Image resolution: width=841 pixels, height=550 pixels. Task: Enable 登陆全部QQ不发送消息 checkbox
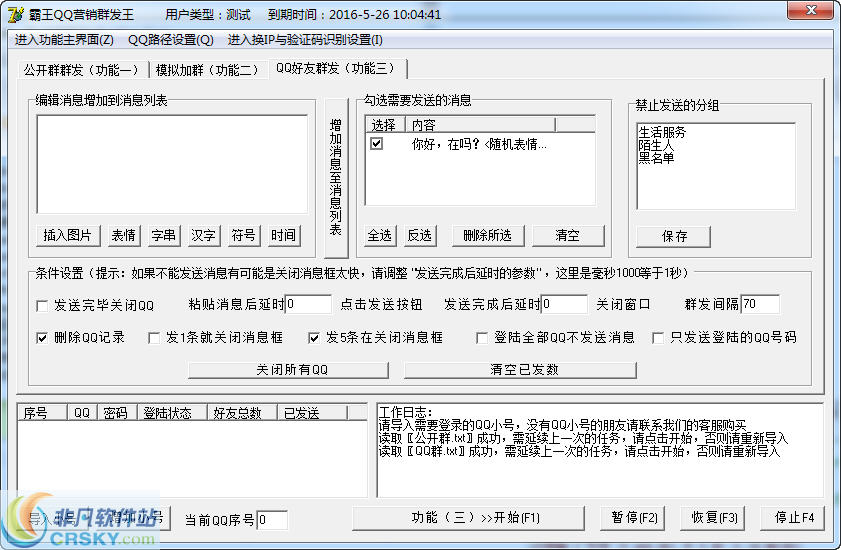482,338
